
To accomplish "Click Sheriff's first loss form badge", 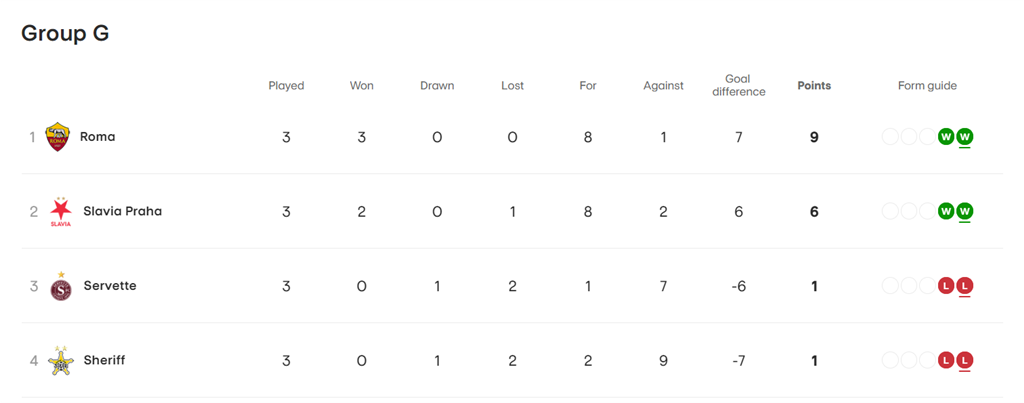I will (946, 360).
